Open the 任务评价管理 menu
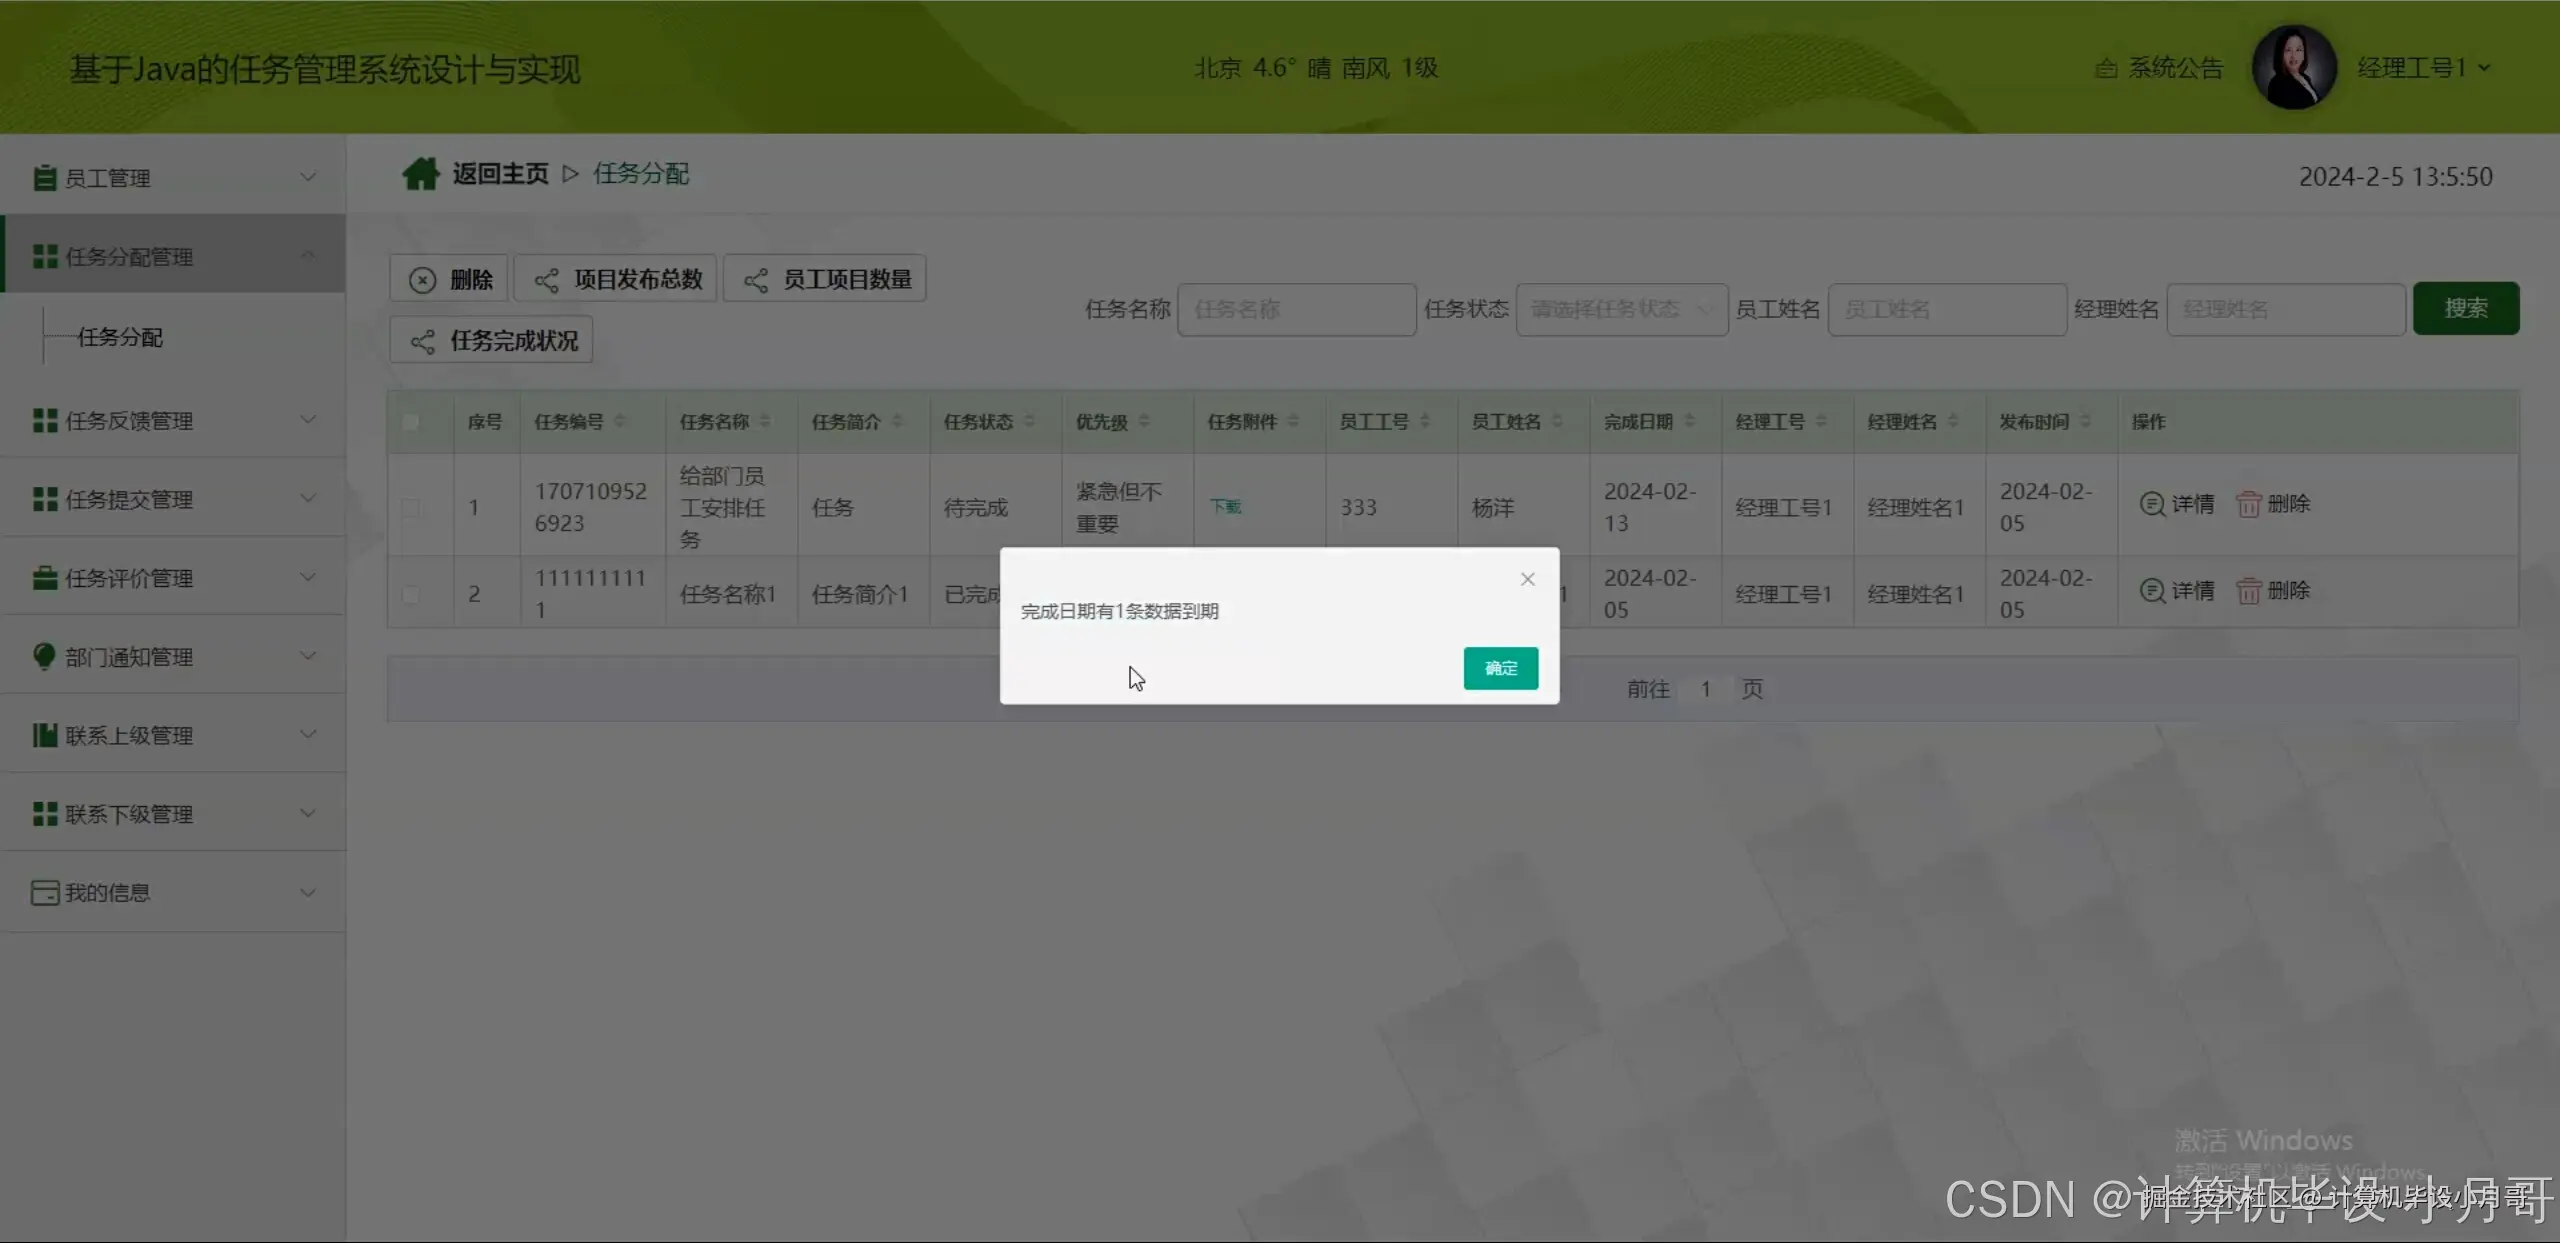Image resolution: width=2560 pixels, height=1243 pixels. [x=128, y=577]
